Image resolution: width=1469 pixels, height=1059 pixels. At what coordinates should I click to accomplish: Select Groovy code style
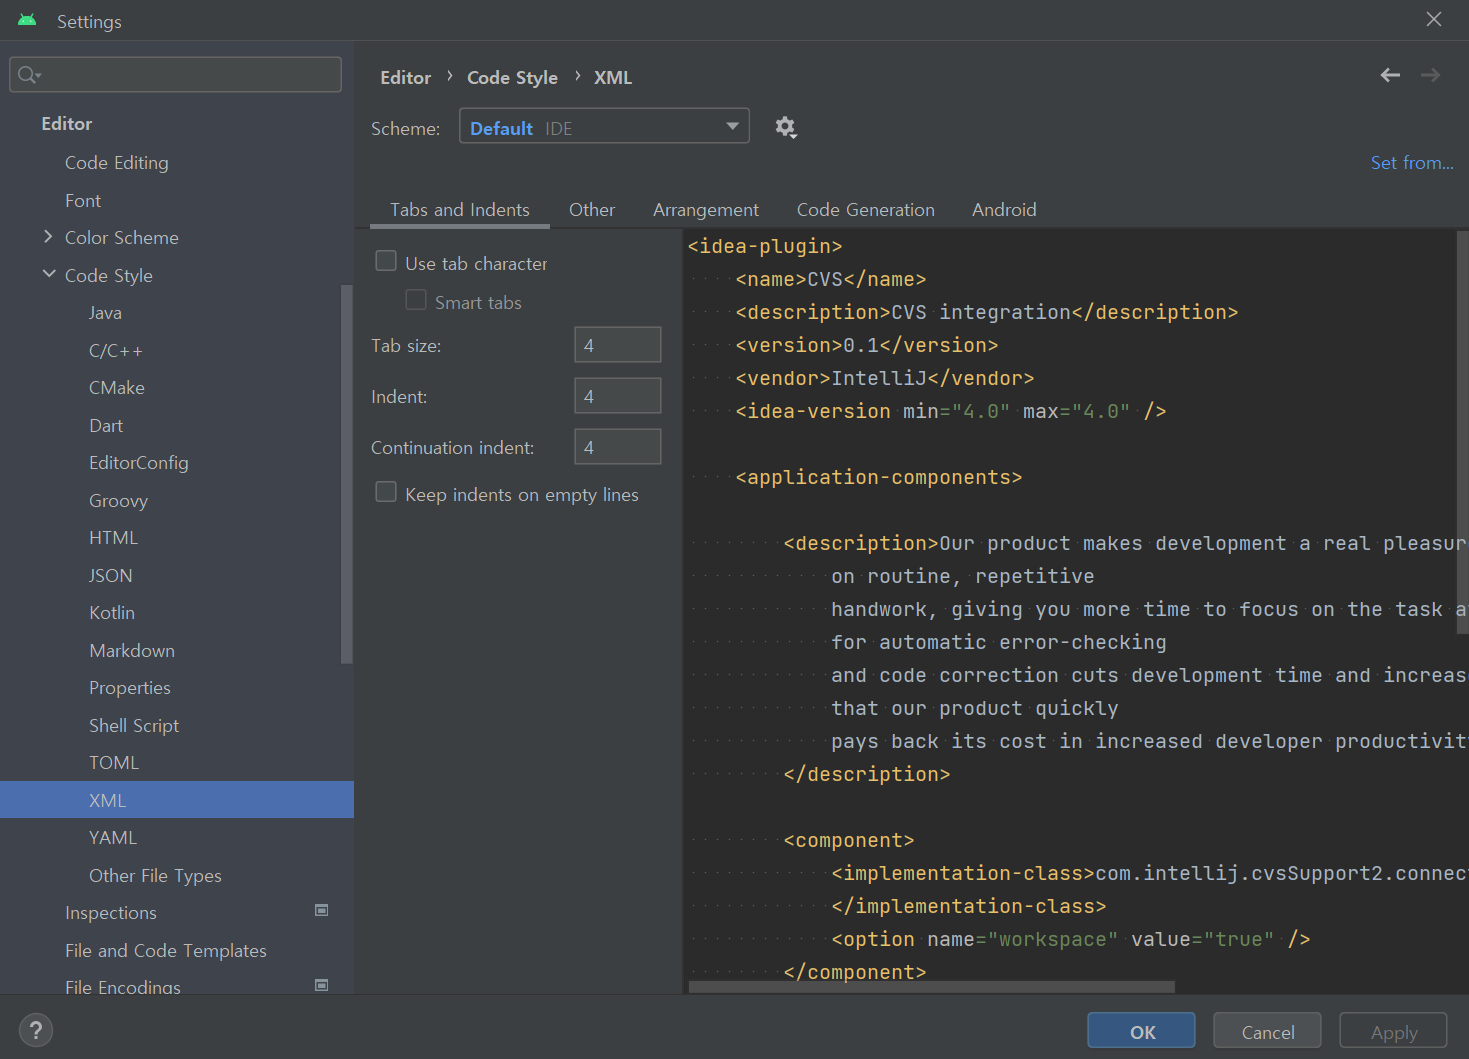click(x=118, y=500)
